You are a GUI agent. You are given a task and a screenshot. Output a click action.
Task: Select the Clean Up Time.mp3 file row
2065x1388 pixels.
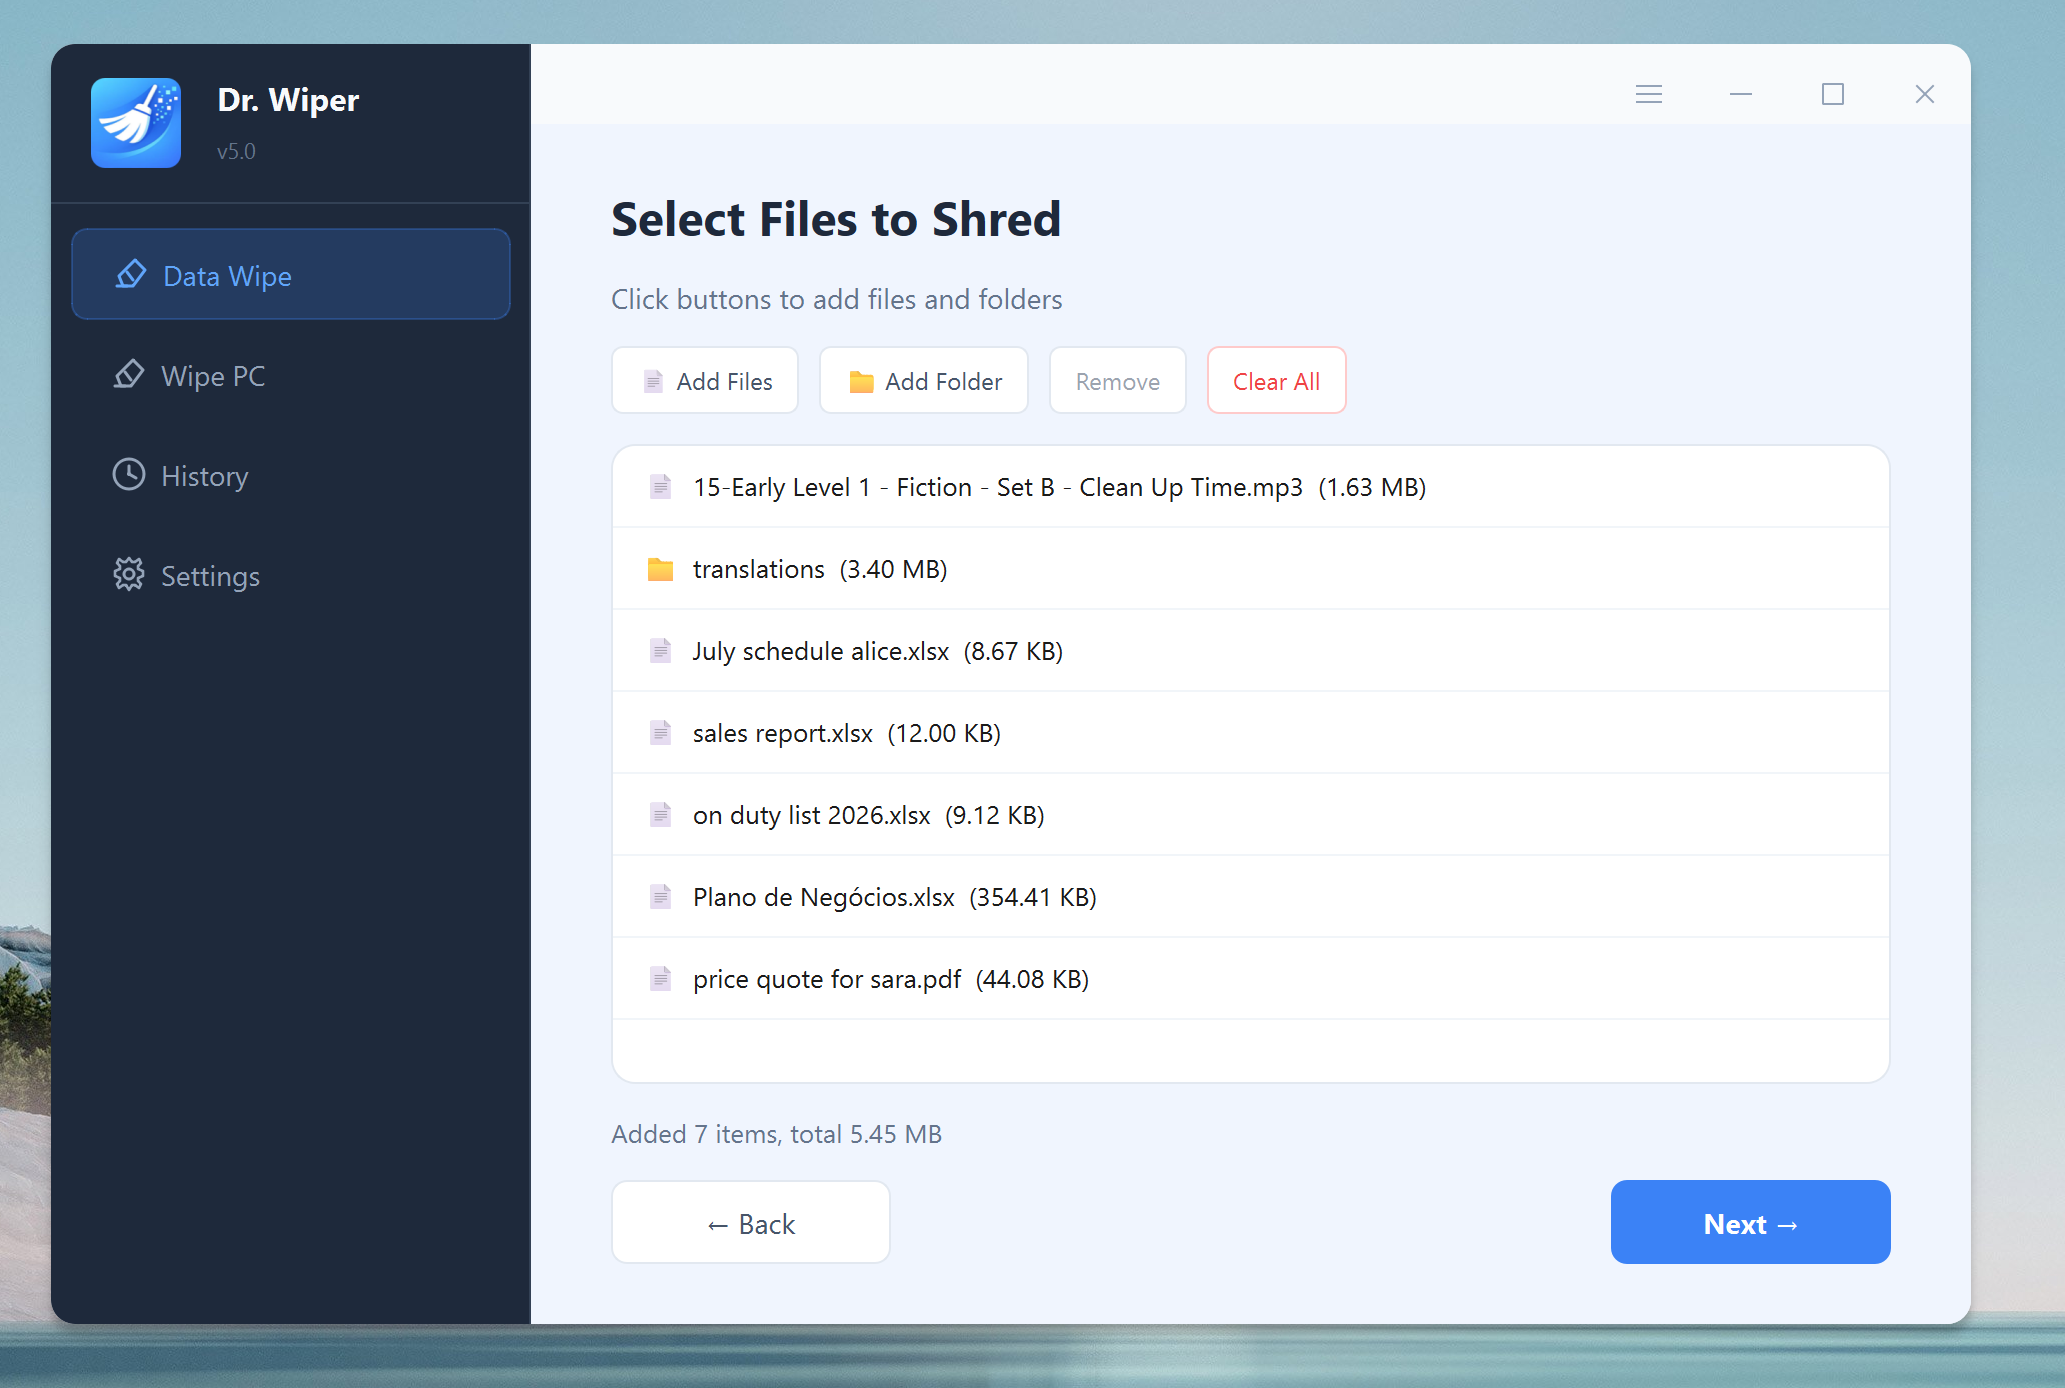[1251, 487]
